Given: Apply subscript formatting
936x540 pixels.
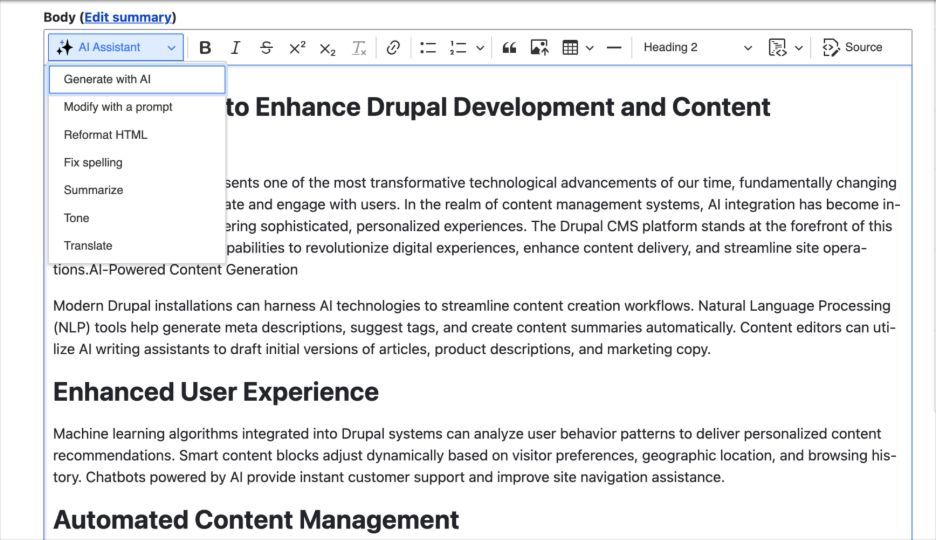Looking at the screenshot, I should (328, 47).
